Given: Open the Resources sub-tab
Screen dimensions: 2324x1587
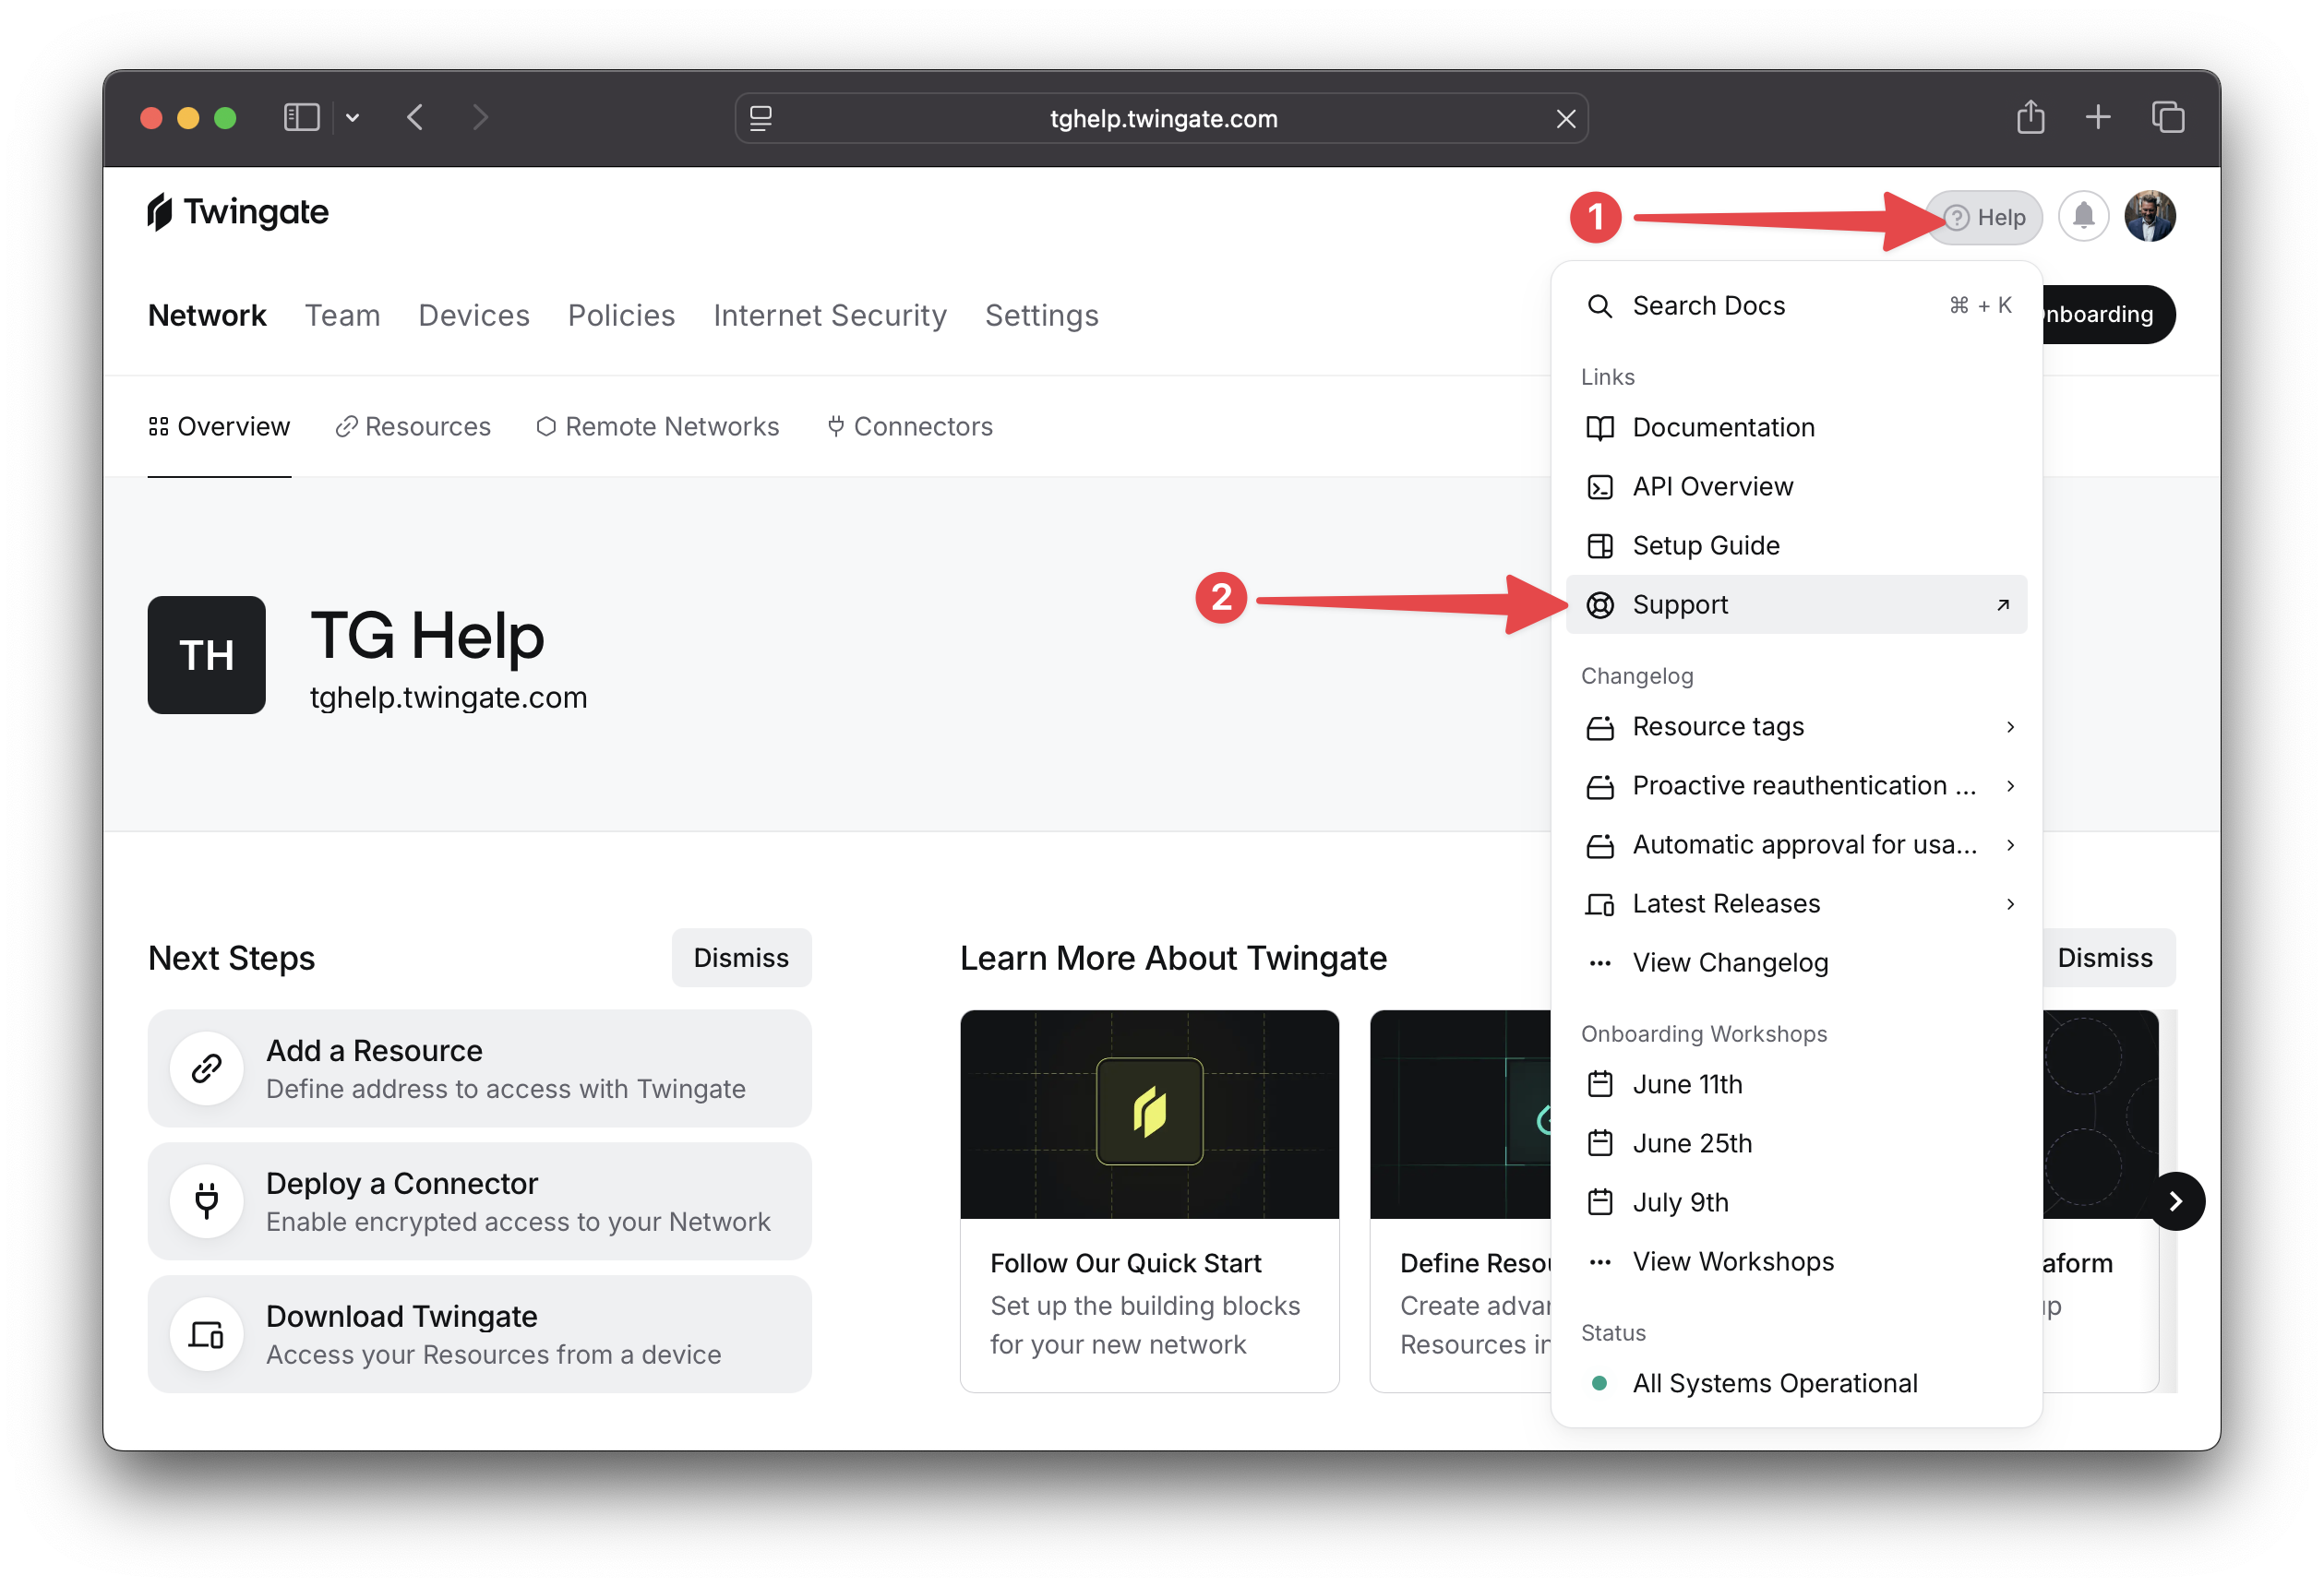Looking at the screenshot, I should tap(413, 427).
